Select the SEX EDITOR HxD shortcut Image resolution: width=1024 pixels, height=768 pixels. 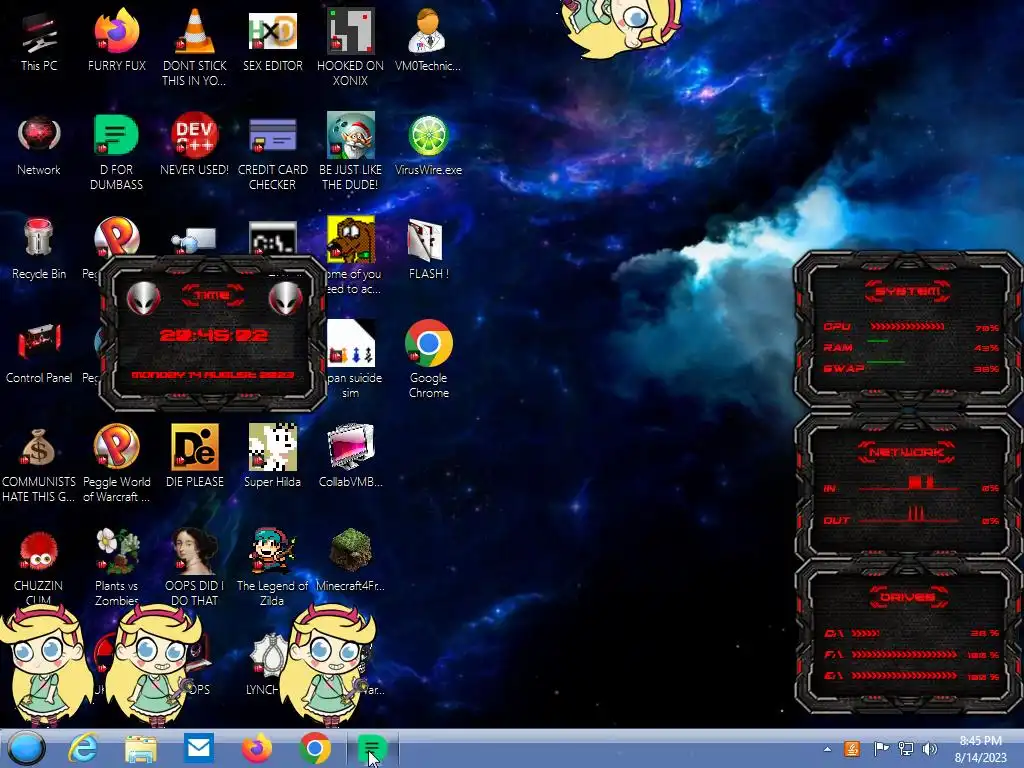272,31
